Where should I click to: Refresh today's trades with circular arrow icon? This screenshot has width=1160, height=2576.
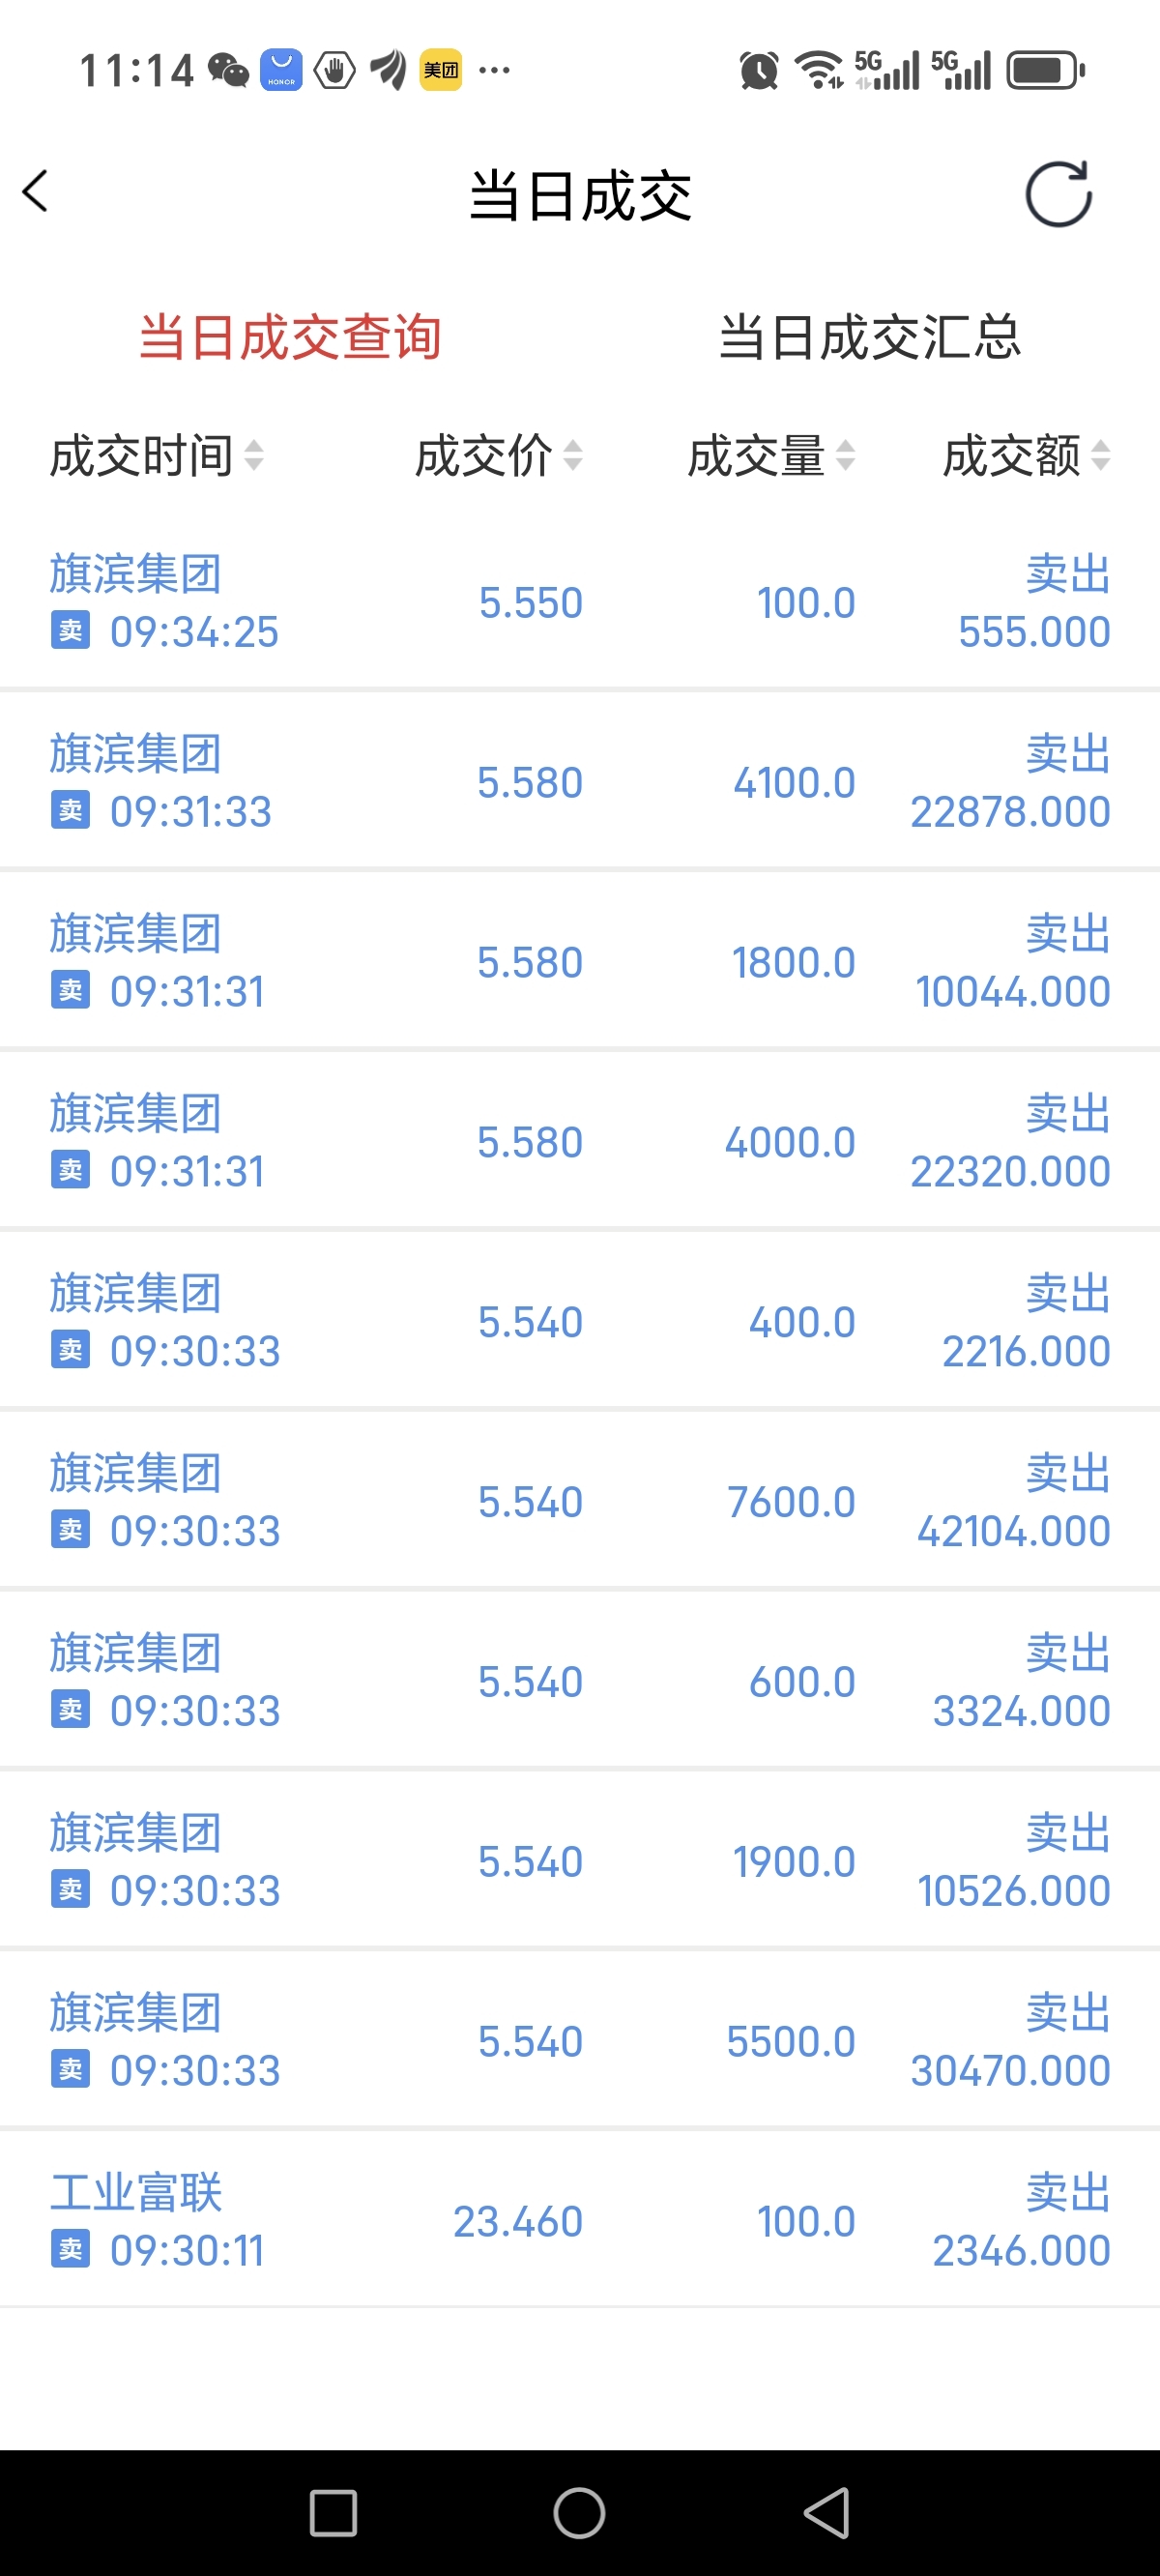[x=1059, y=194]
